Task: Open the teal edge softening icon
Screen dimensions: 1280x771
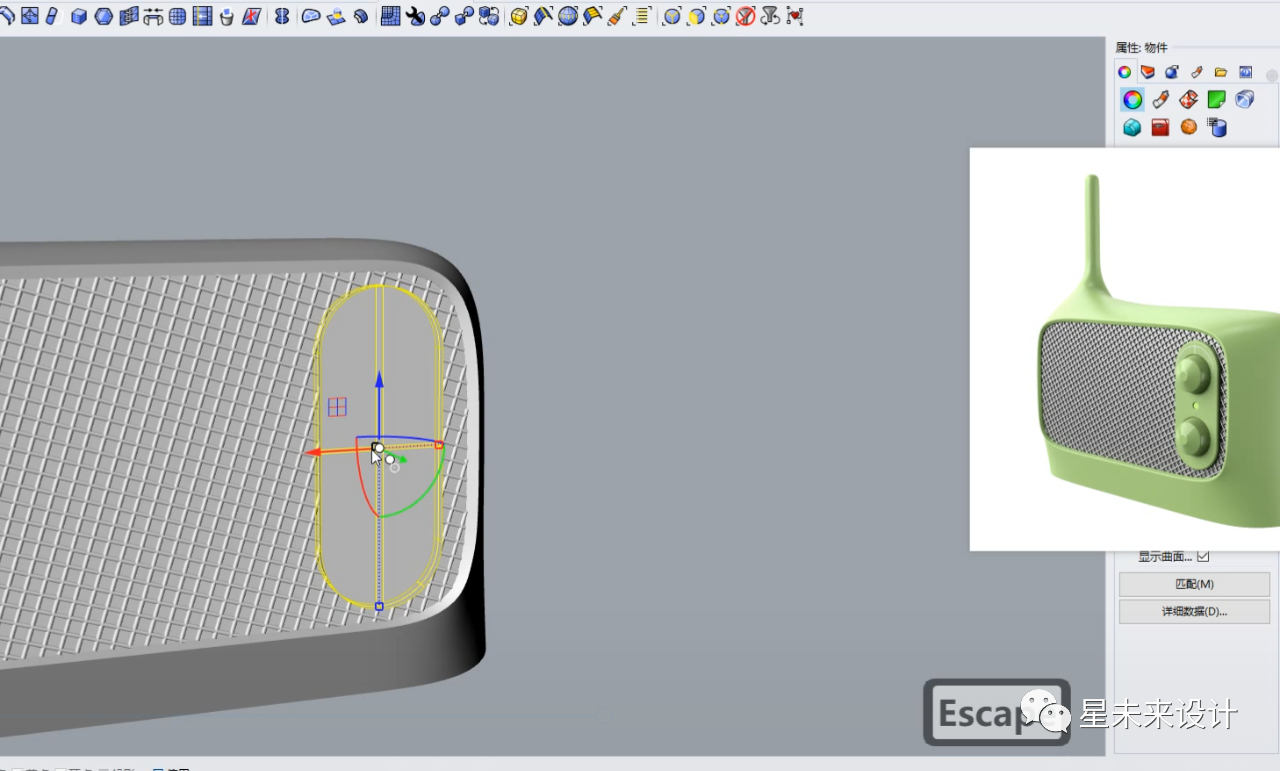Action: coord(1132,127)
